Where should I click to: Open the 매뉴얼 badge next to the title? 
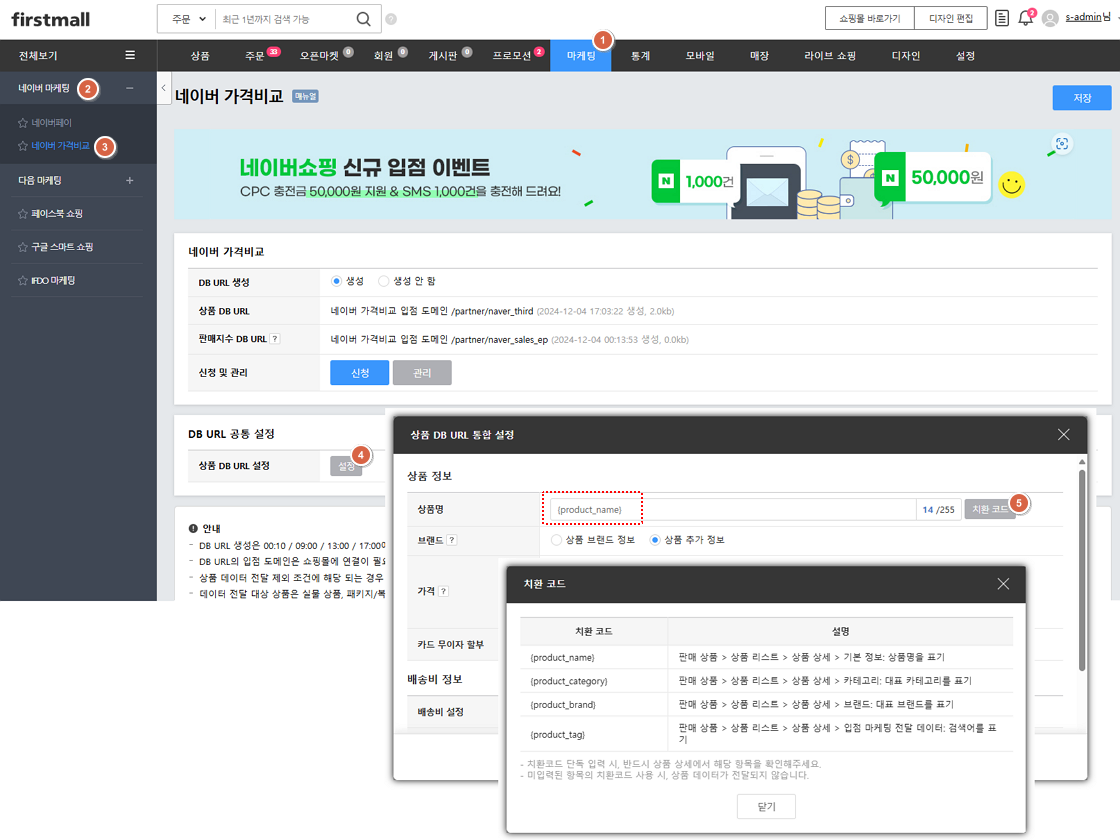pos(305,96)
